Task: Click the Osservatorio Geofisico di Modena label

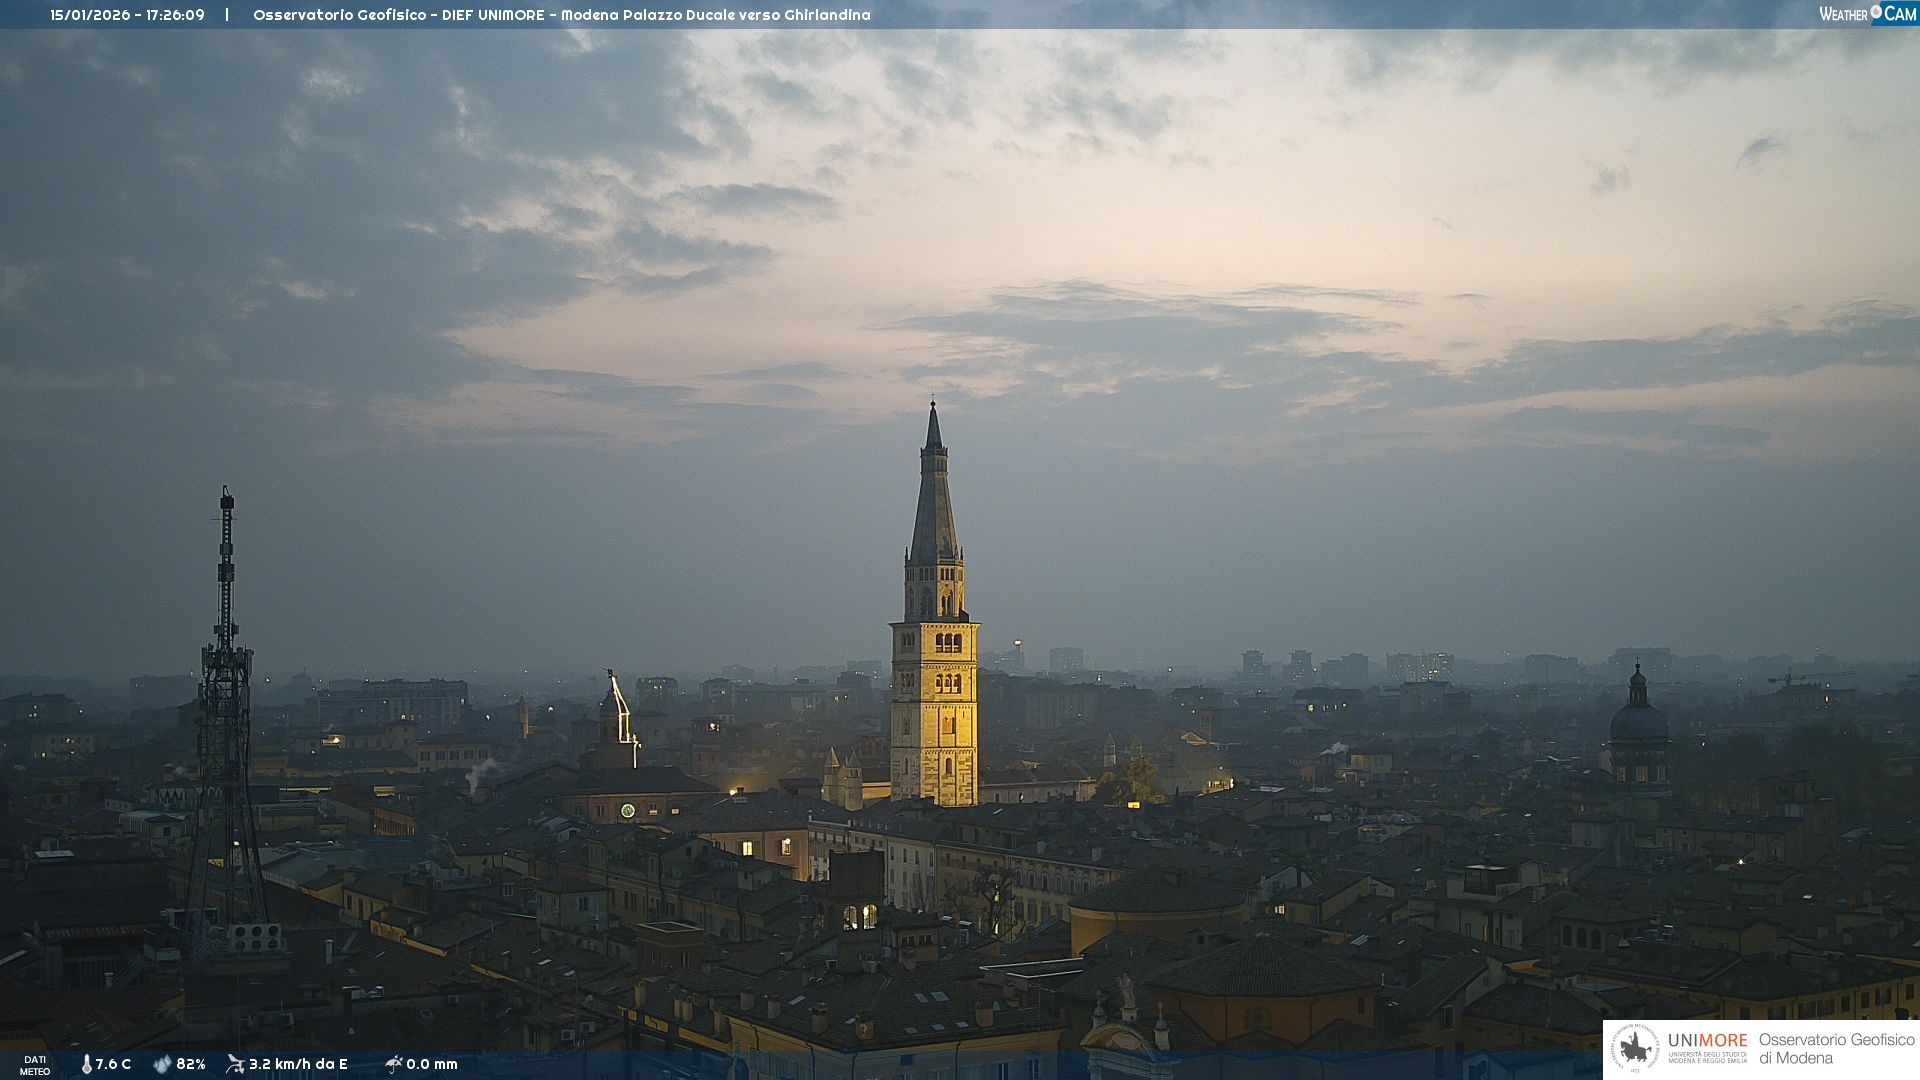Action: coord(1836,1049)
